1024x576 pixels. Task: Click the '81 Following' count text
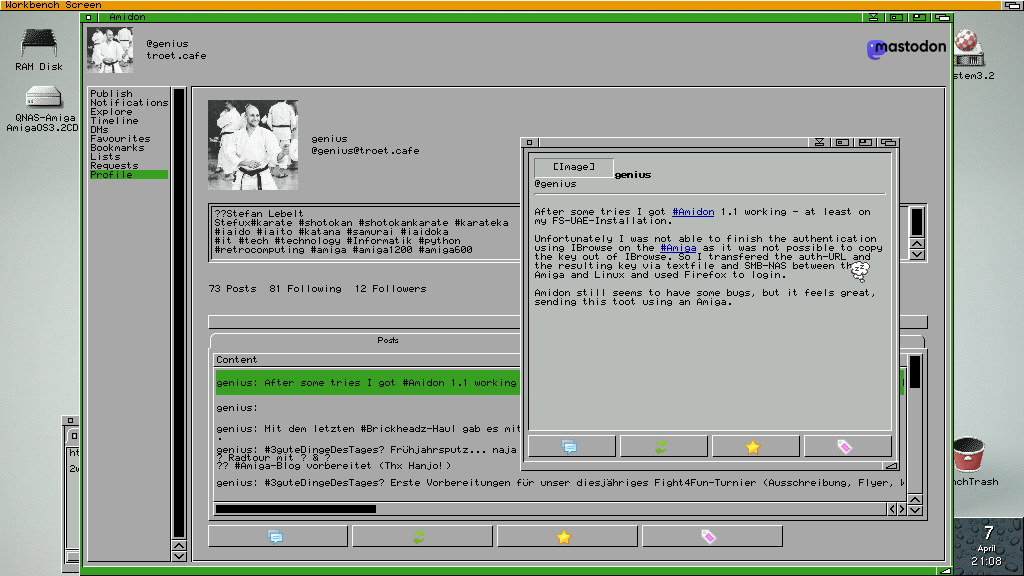[305, 289]
